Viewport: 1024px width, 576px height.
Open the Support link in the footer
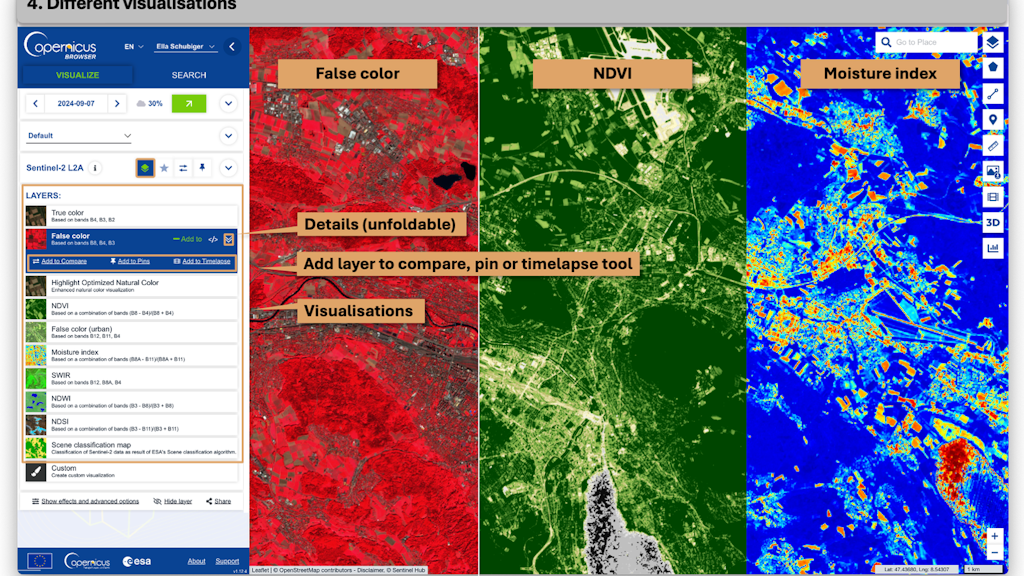[x=226, y=561]
